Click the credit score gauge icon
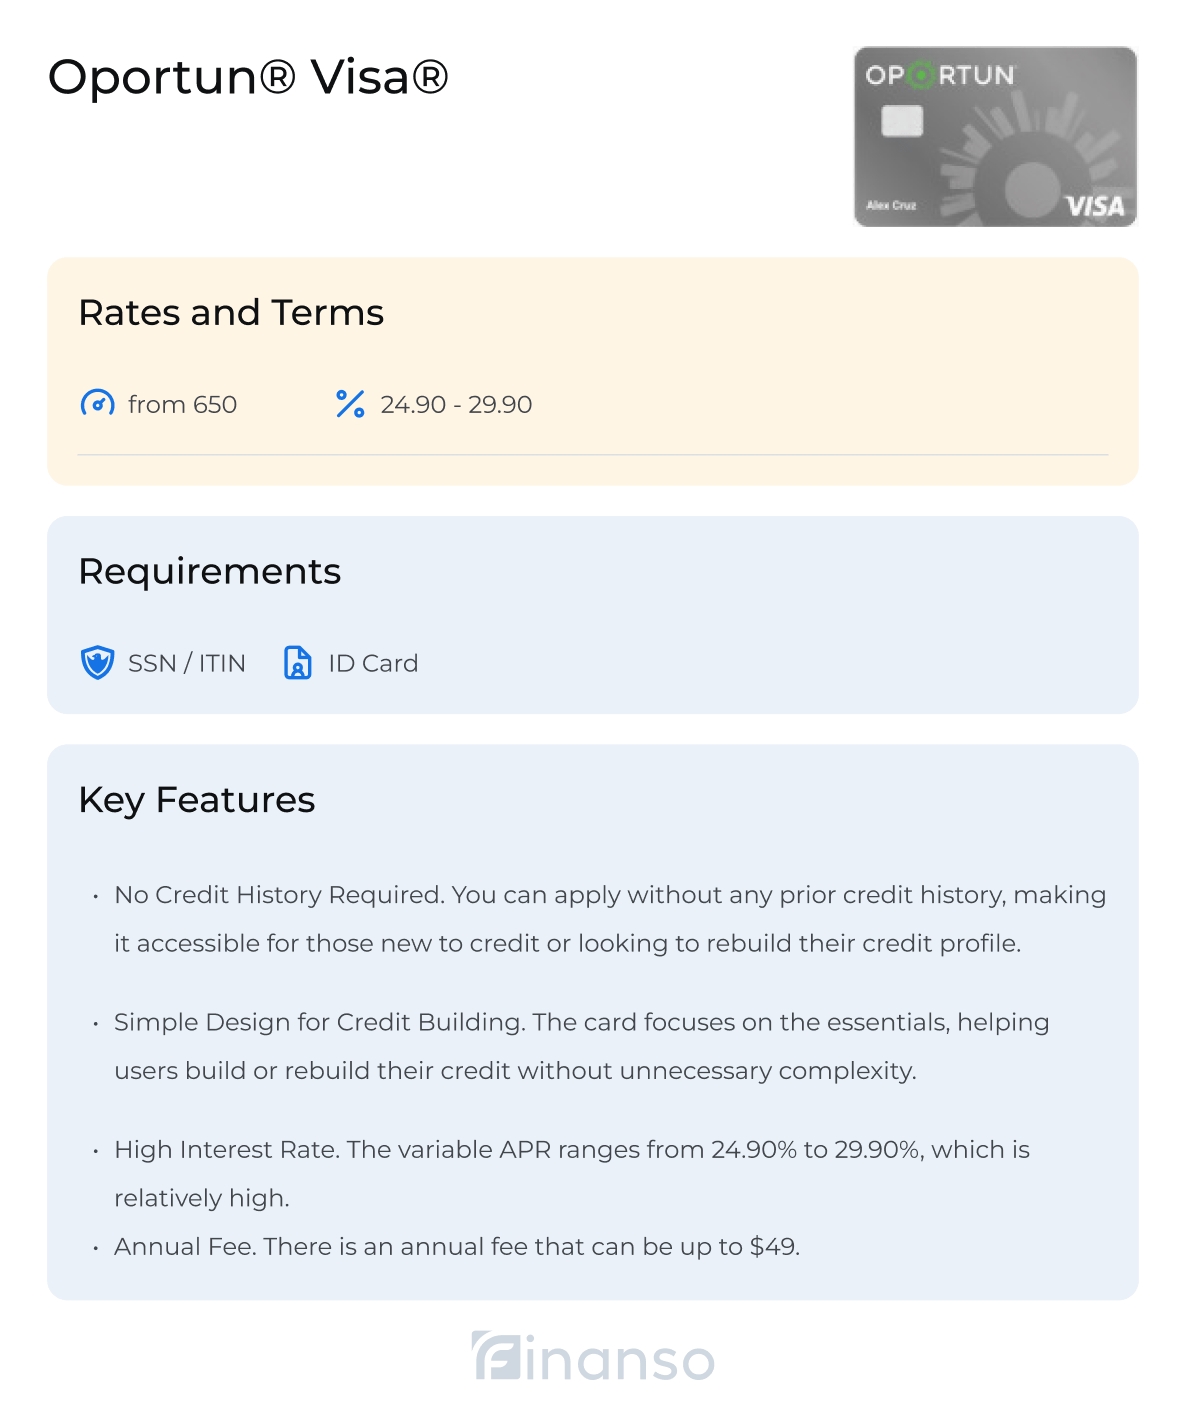1184x1420 pixels. click(x=97, y=404)
